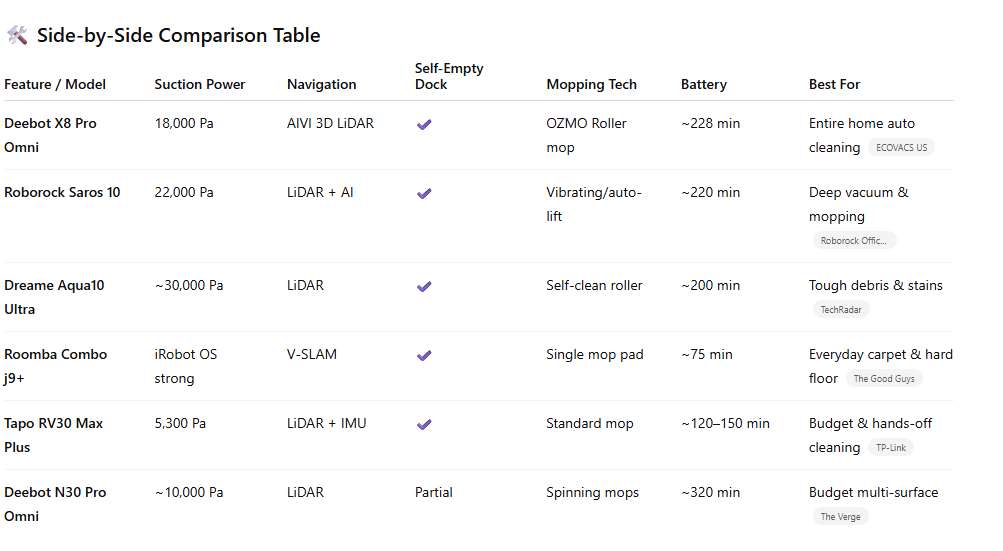The width and height of the screenshot is (1003, 551).
Task: Open The Verge source chip
Action: pyautogui.click(x=841, y=517)
